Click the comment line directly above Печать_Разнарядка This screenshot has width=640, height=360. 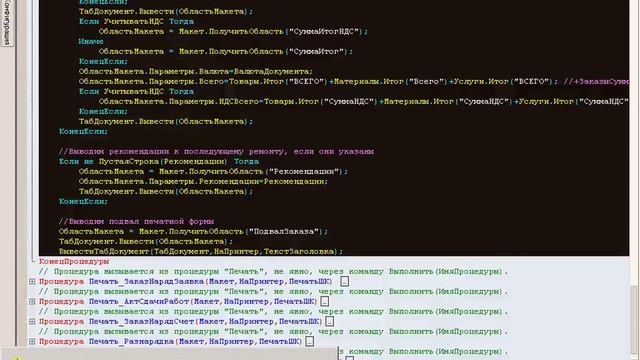coord(273,331)
